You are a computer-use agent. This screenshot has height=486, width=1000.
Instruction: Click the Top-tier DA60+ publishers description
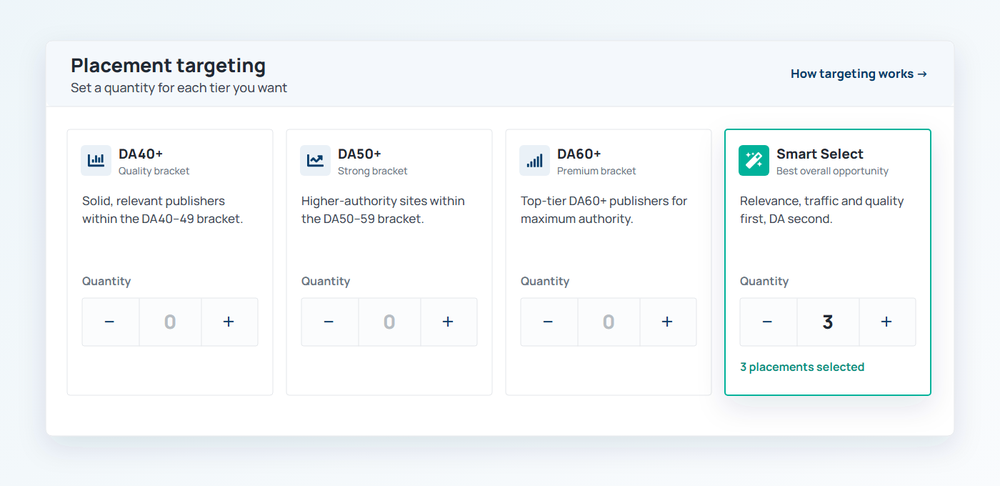pos(603,210)
